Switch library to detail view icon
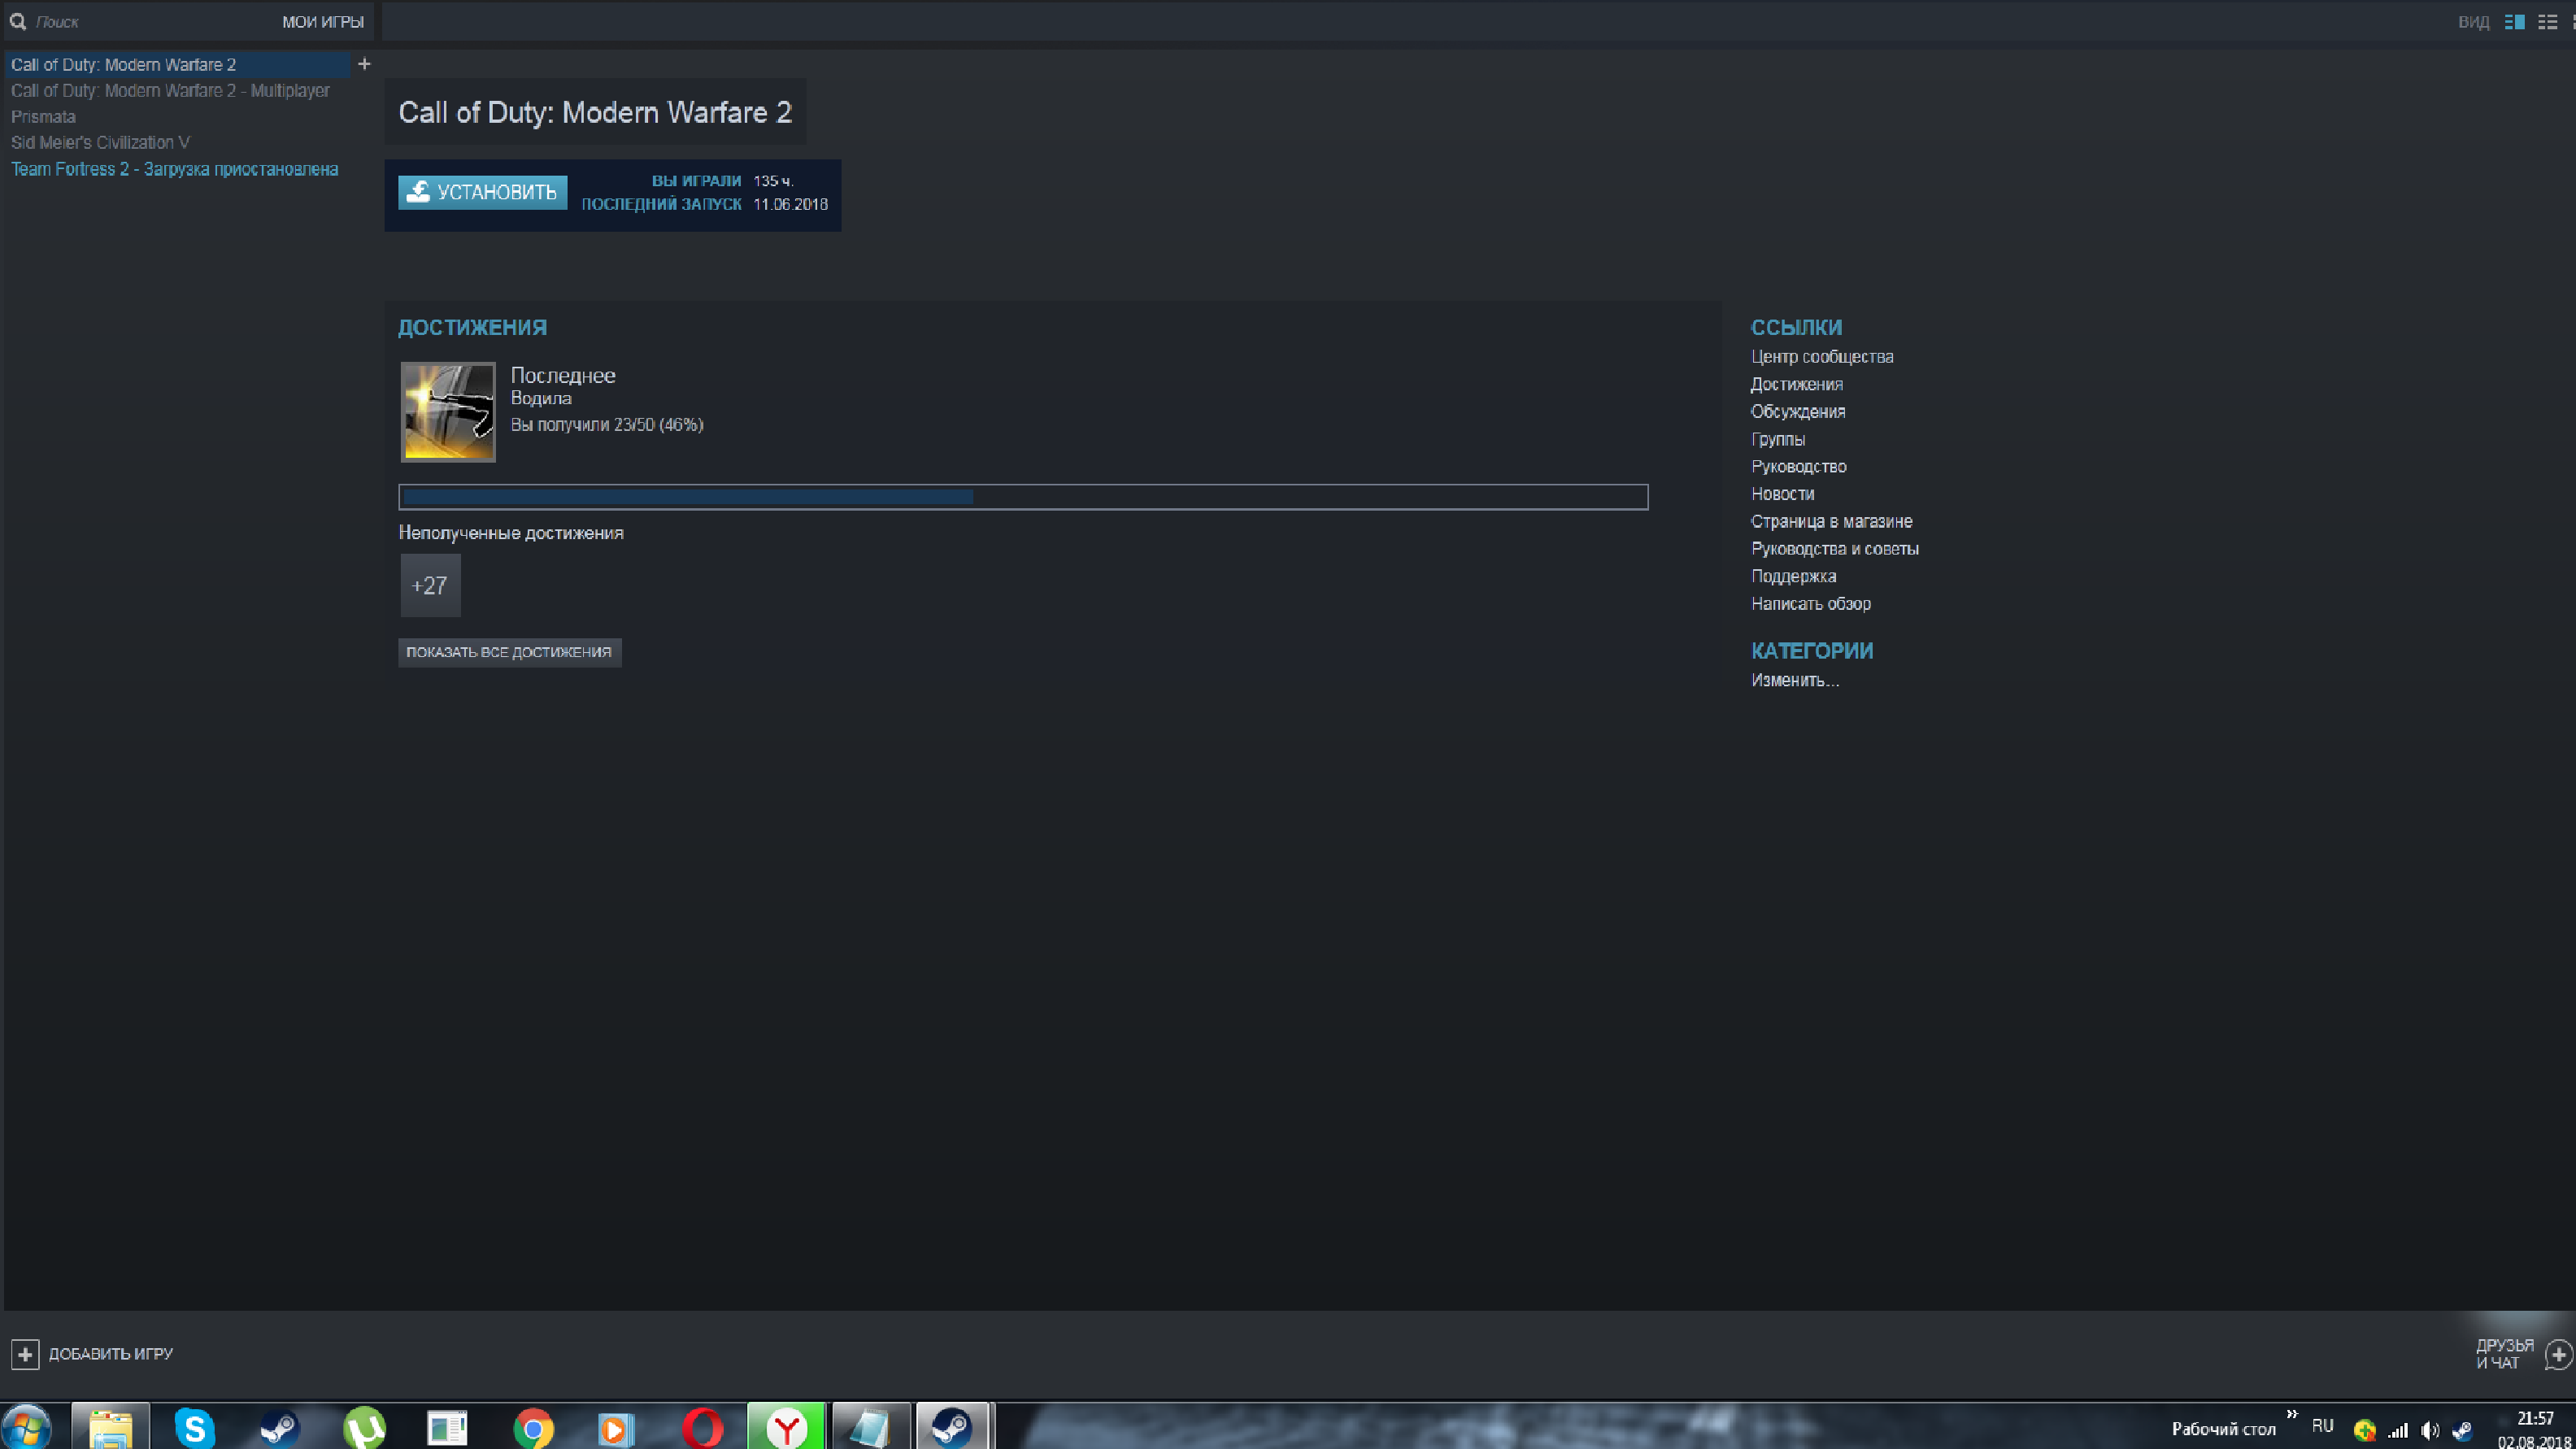 coord(2514,22)
